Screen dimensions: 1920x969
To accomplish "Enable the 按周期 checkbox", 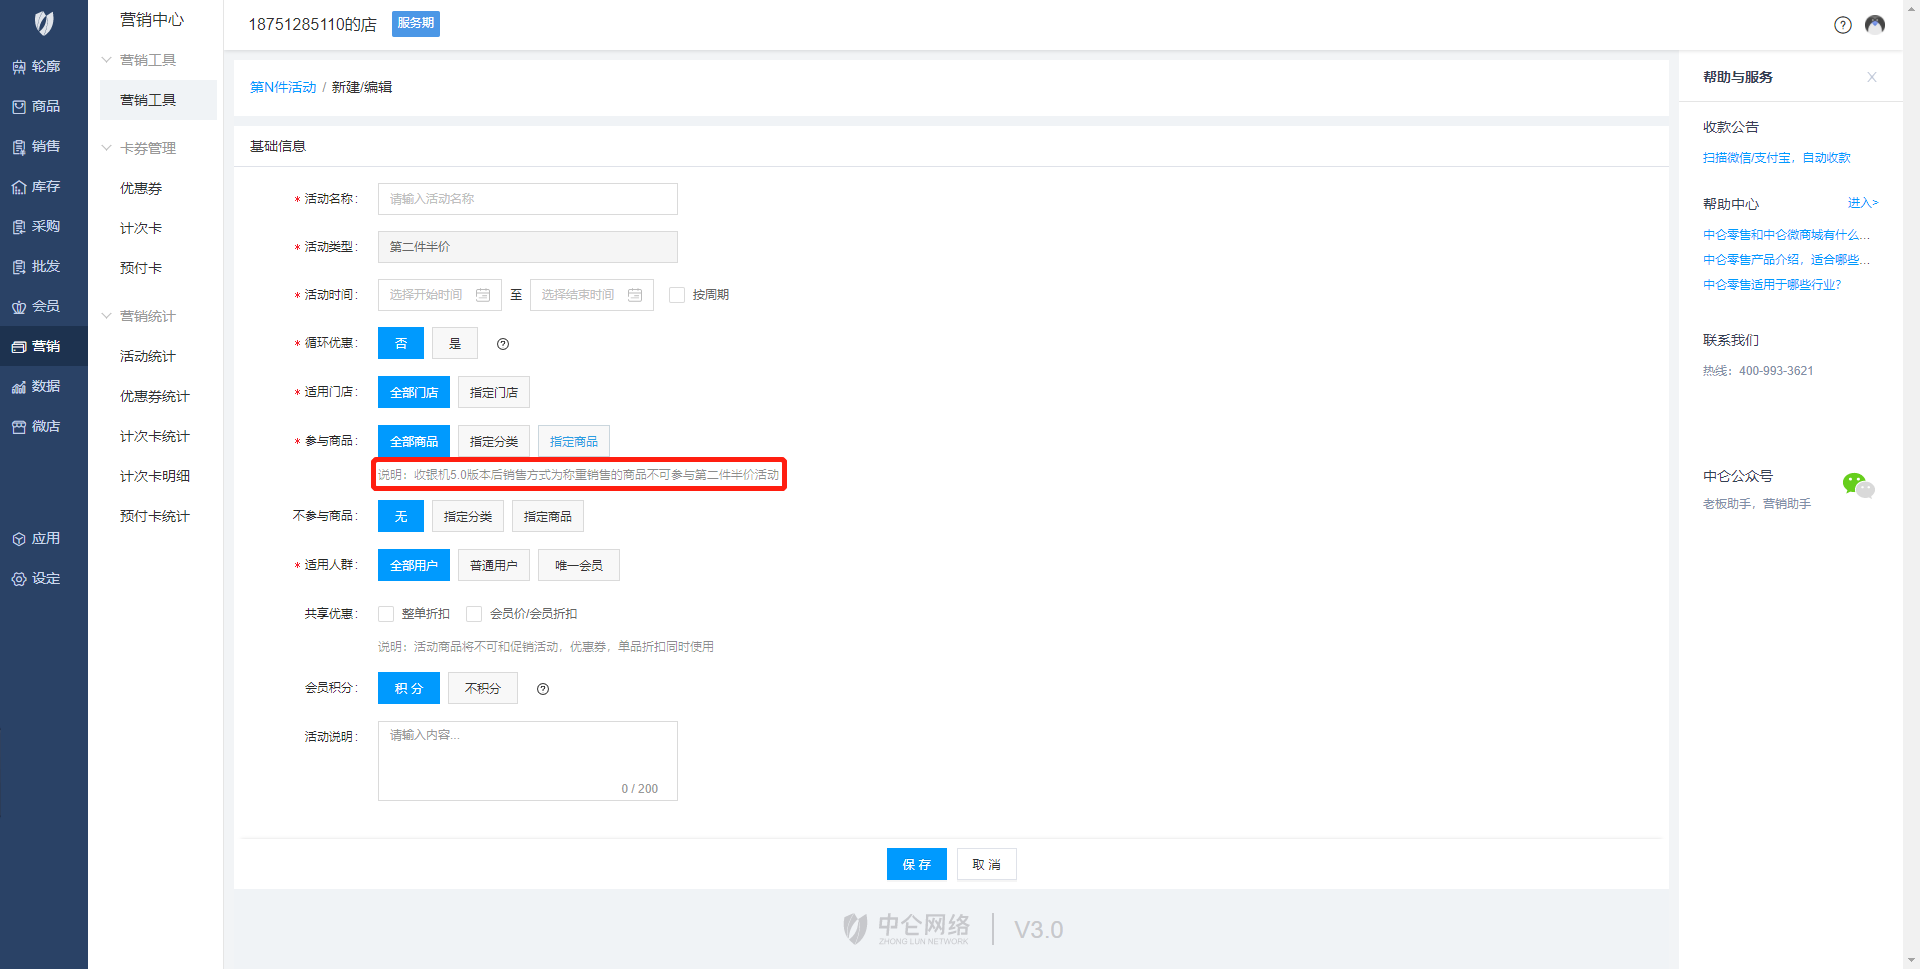I will coord(677,295).
